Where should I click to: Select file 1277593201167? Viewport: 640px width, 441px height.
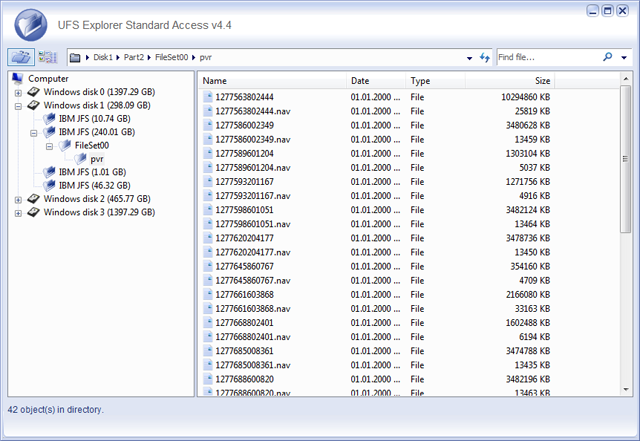click(244, 182)
